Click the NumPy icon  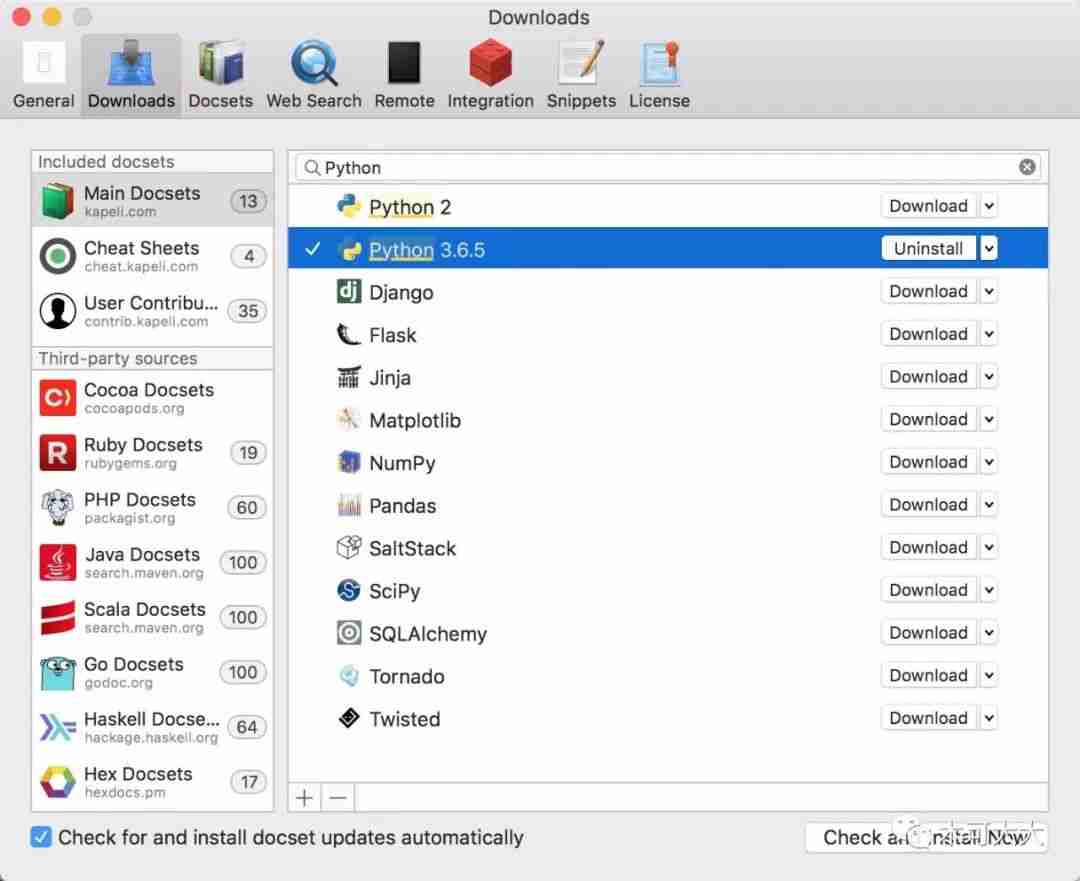coord(349,462)
